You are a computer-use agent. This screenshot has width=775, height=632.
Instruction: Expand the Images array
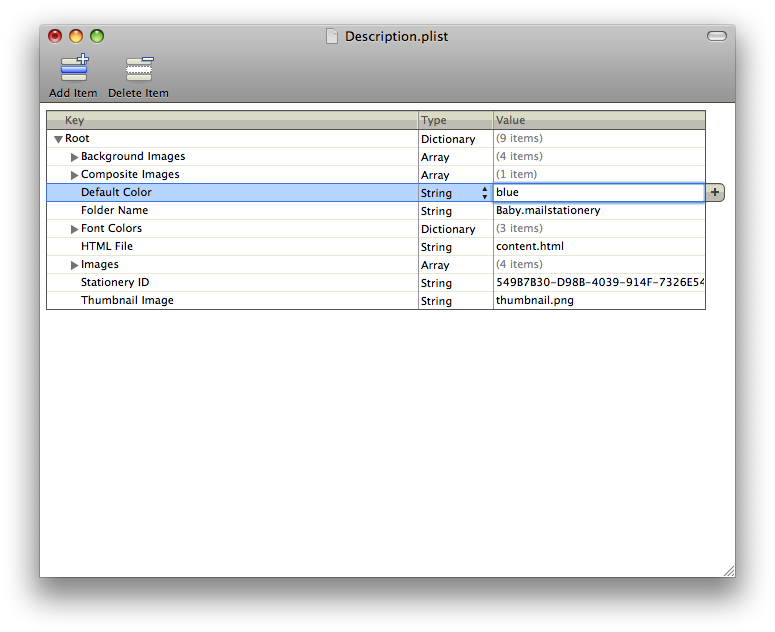[x=74, y=265]
